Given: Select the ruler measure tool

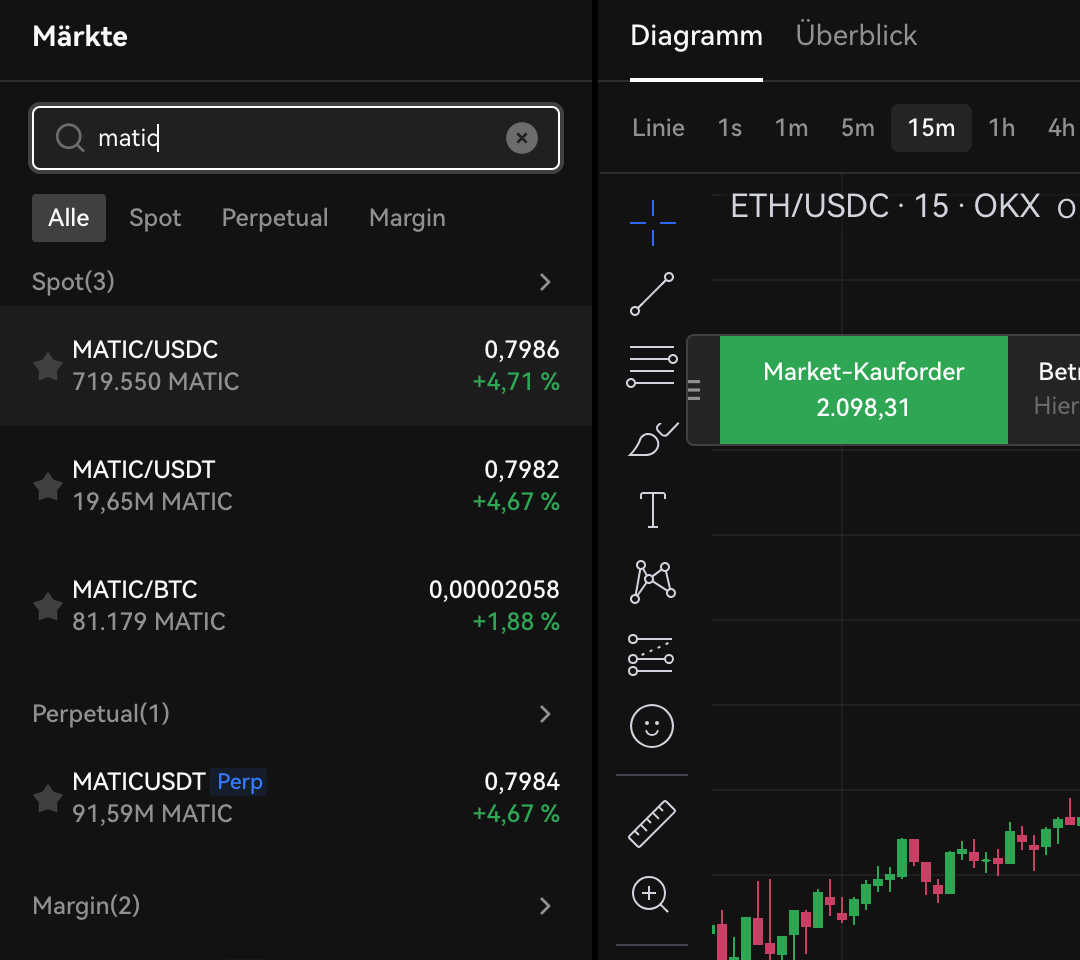Looking at the screenshot, I should coord(652,824).
